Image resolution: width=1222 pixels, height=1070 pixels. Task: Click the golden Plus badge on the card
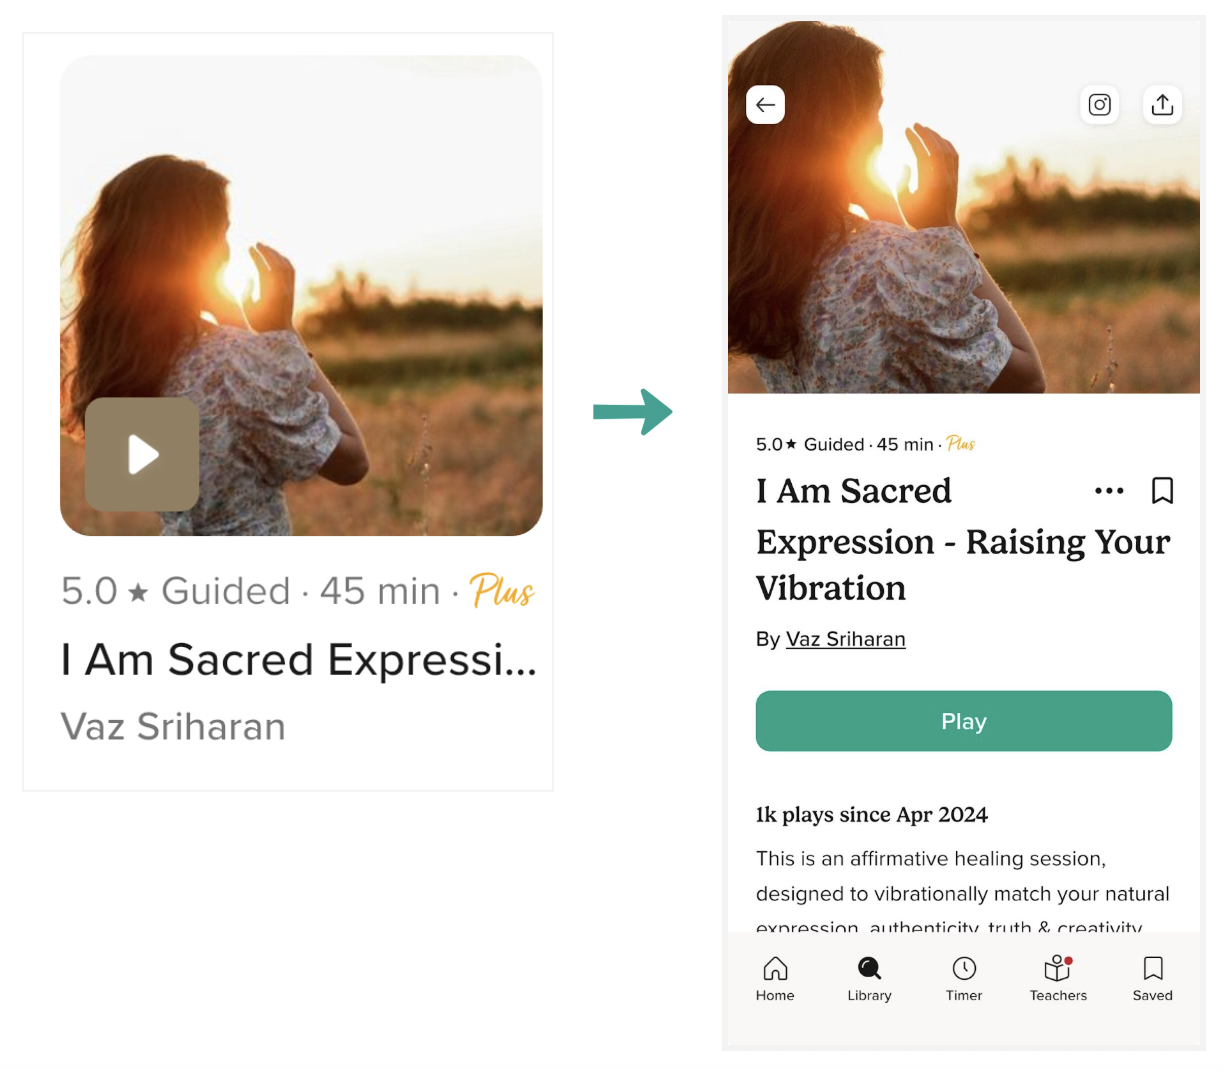[502, 591]
